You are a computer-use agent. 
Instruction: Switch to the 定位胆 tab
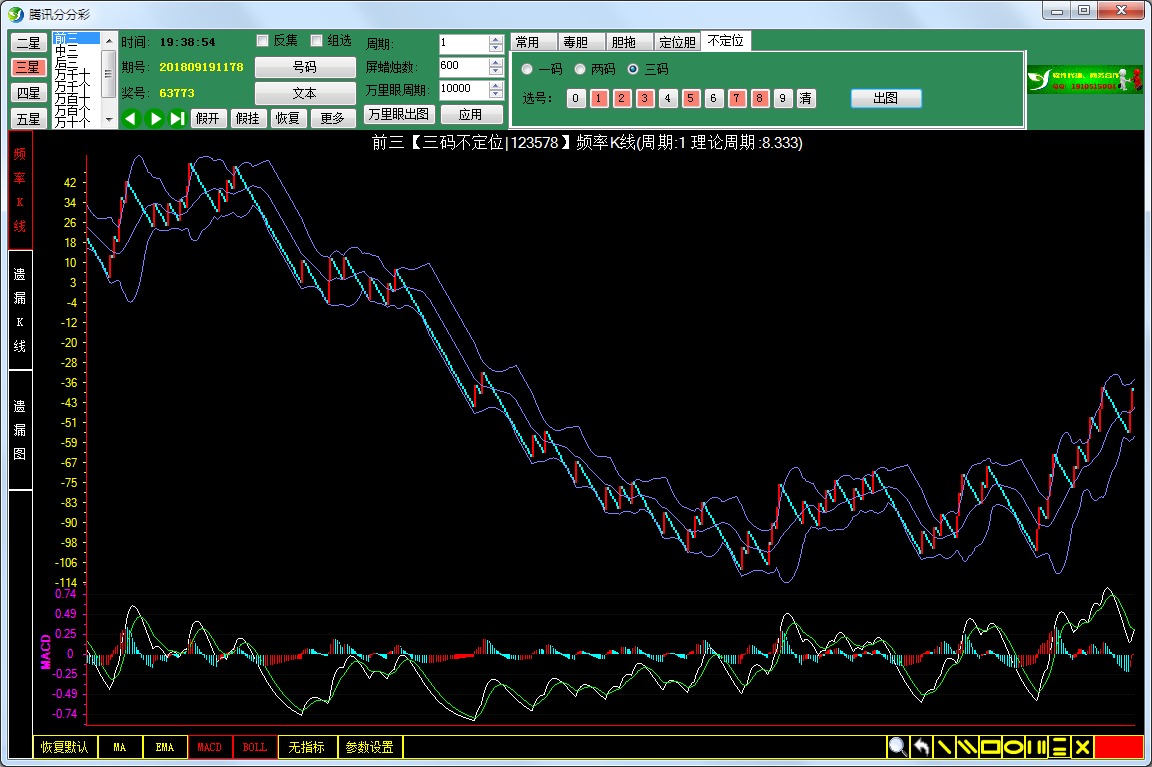[677, 42]
